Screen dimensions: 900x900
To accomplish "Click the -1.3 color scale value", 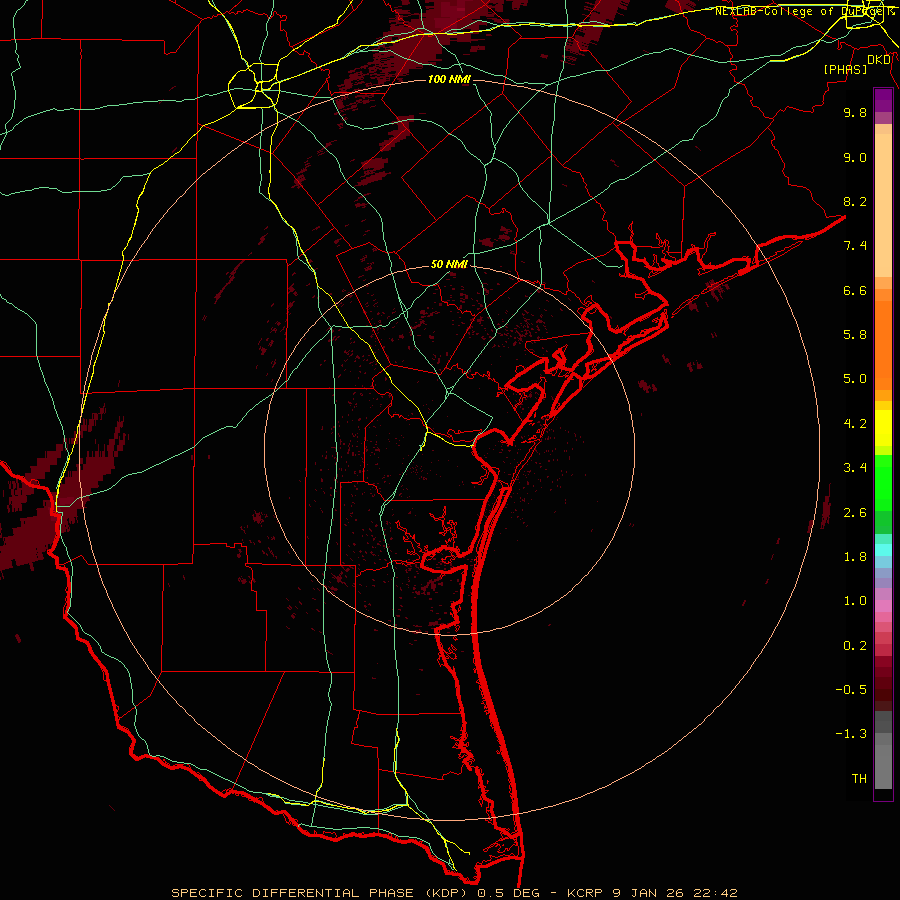I will tap(851, 734).
